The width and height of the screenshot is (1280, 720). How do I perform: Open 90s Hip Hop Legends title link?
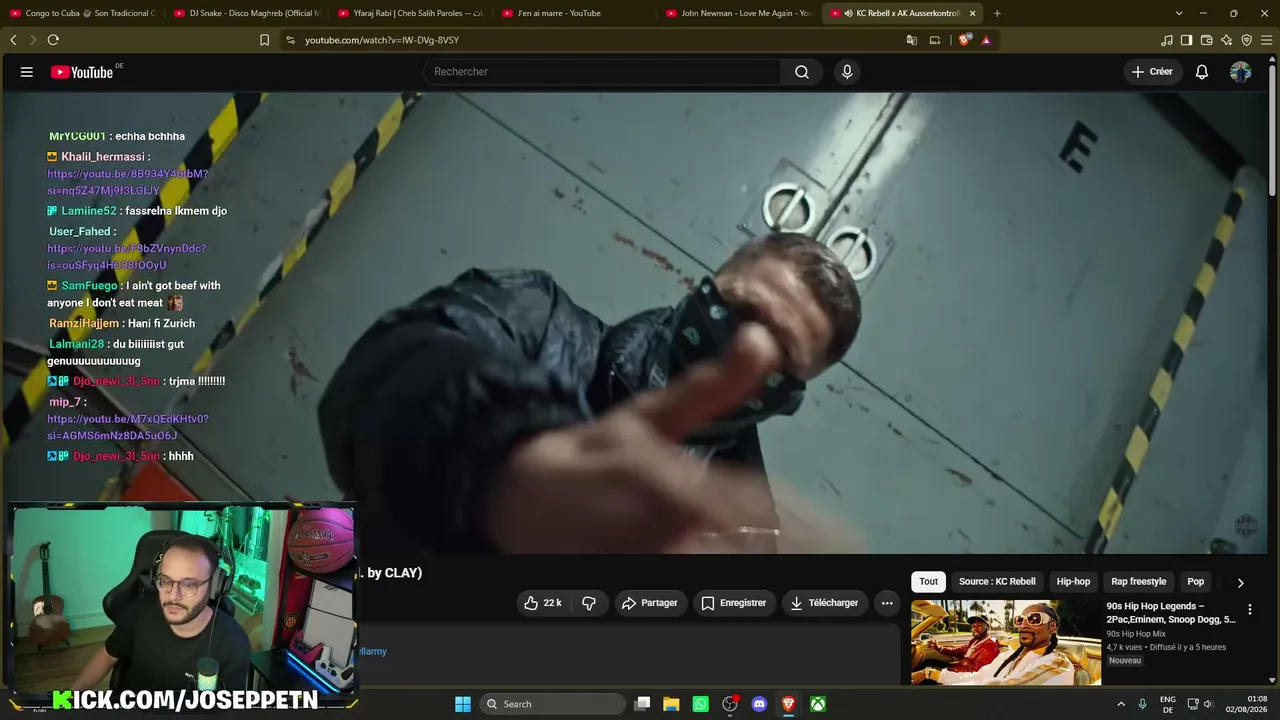[1171, 613]
